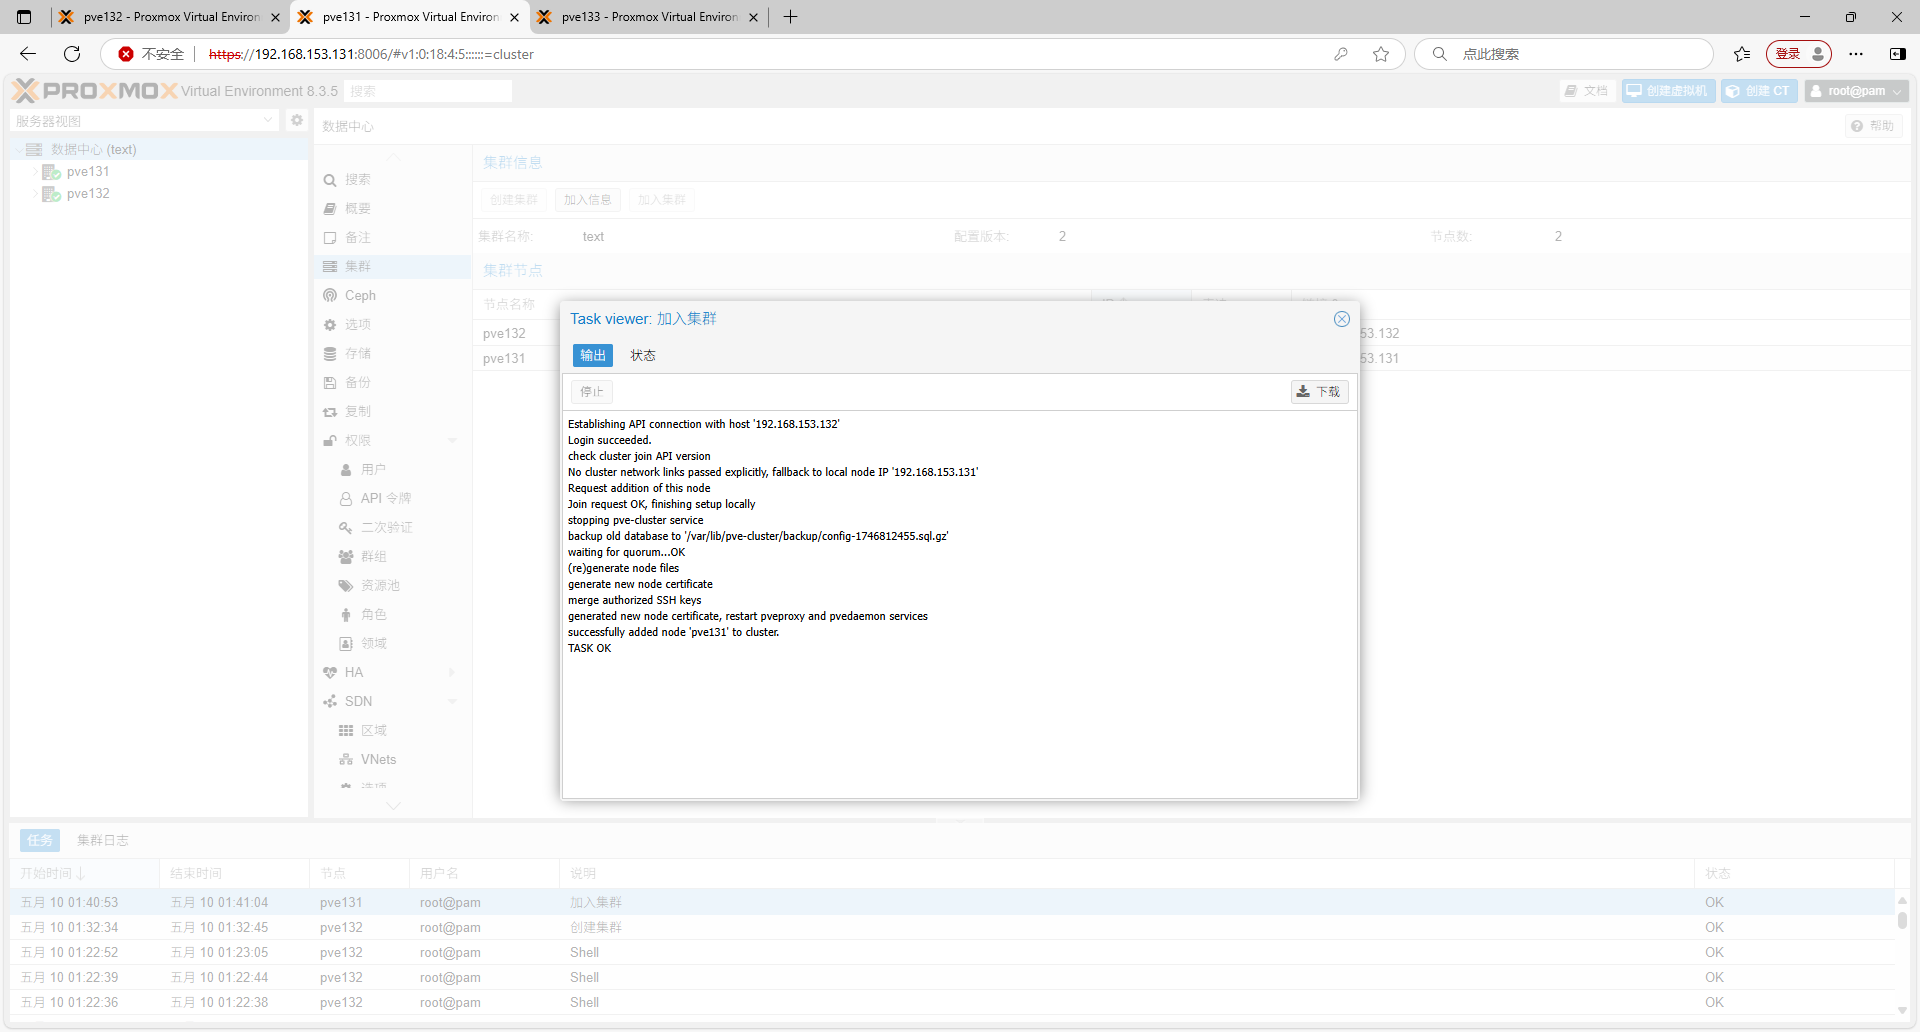Screen dimensions: 1920x1032
Task: Open the Ceph menu item
Action: click(x=392, y=296)
